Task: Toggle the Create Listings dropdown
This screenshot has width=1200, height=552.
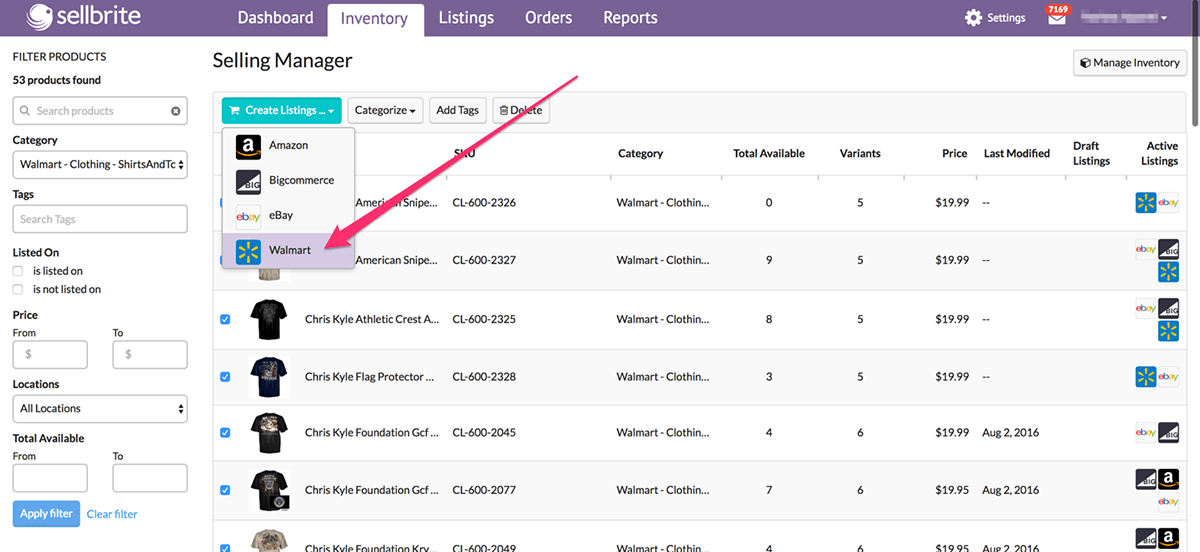Action: coord(282,110)
